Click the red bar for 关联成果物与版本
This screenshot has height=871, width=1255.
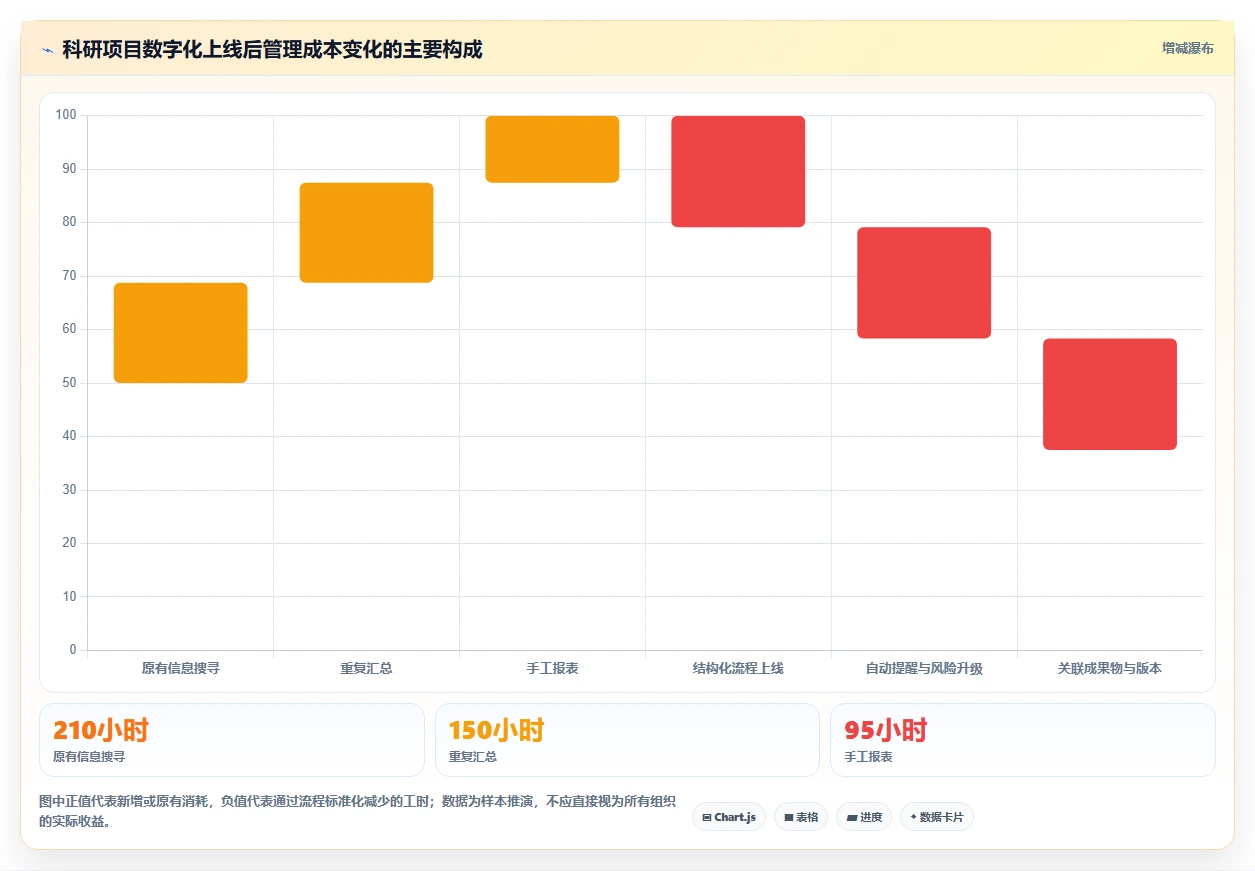click(x=1110, y=394)
